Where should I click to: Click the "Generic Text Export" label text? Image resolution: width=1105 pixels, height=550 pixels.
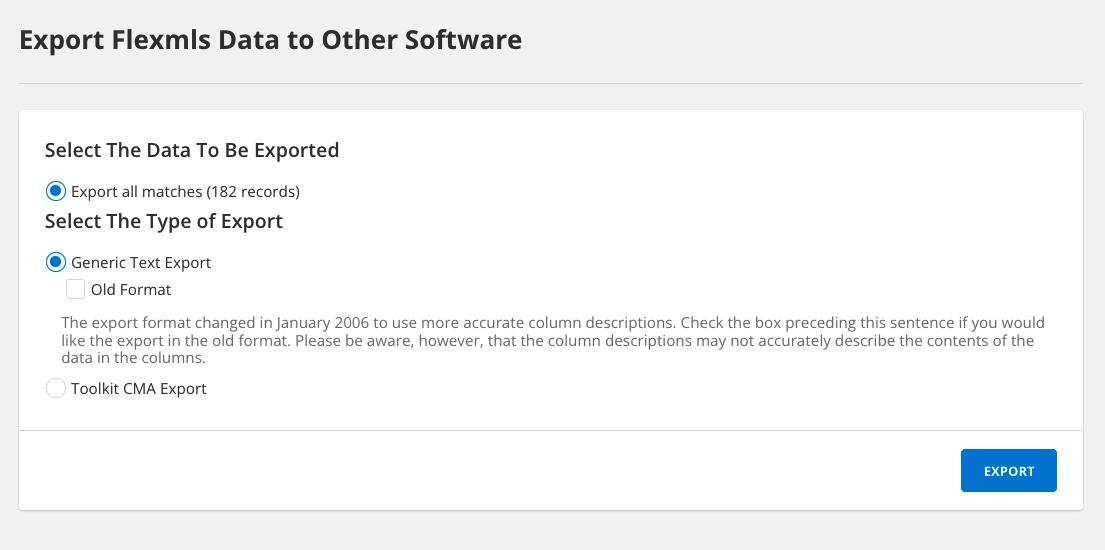(x=141, y=263)
